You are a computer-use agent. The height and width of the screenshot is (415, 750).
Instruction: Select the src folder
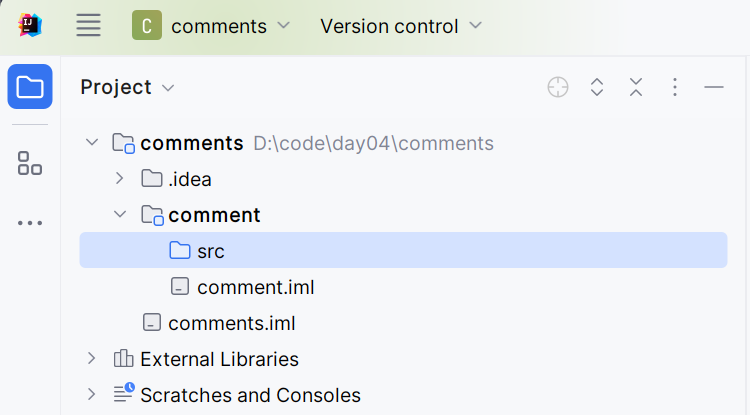(210, 251)
